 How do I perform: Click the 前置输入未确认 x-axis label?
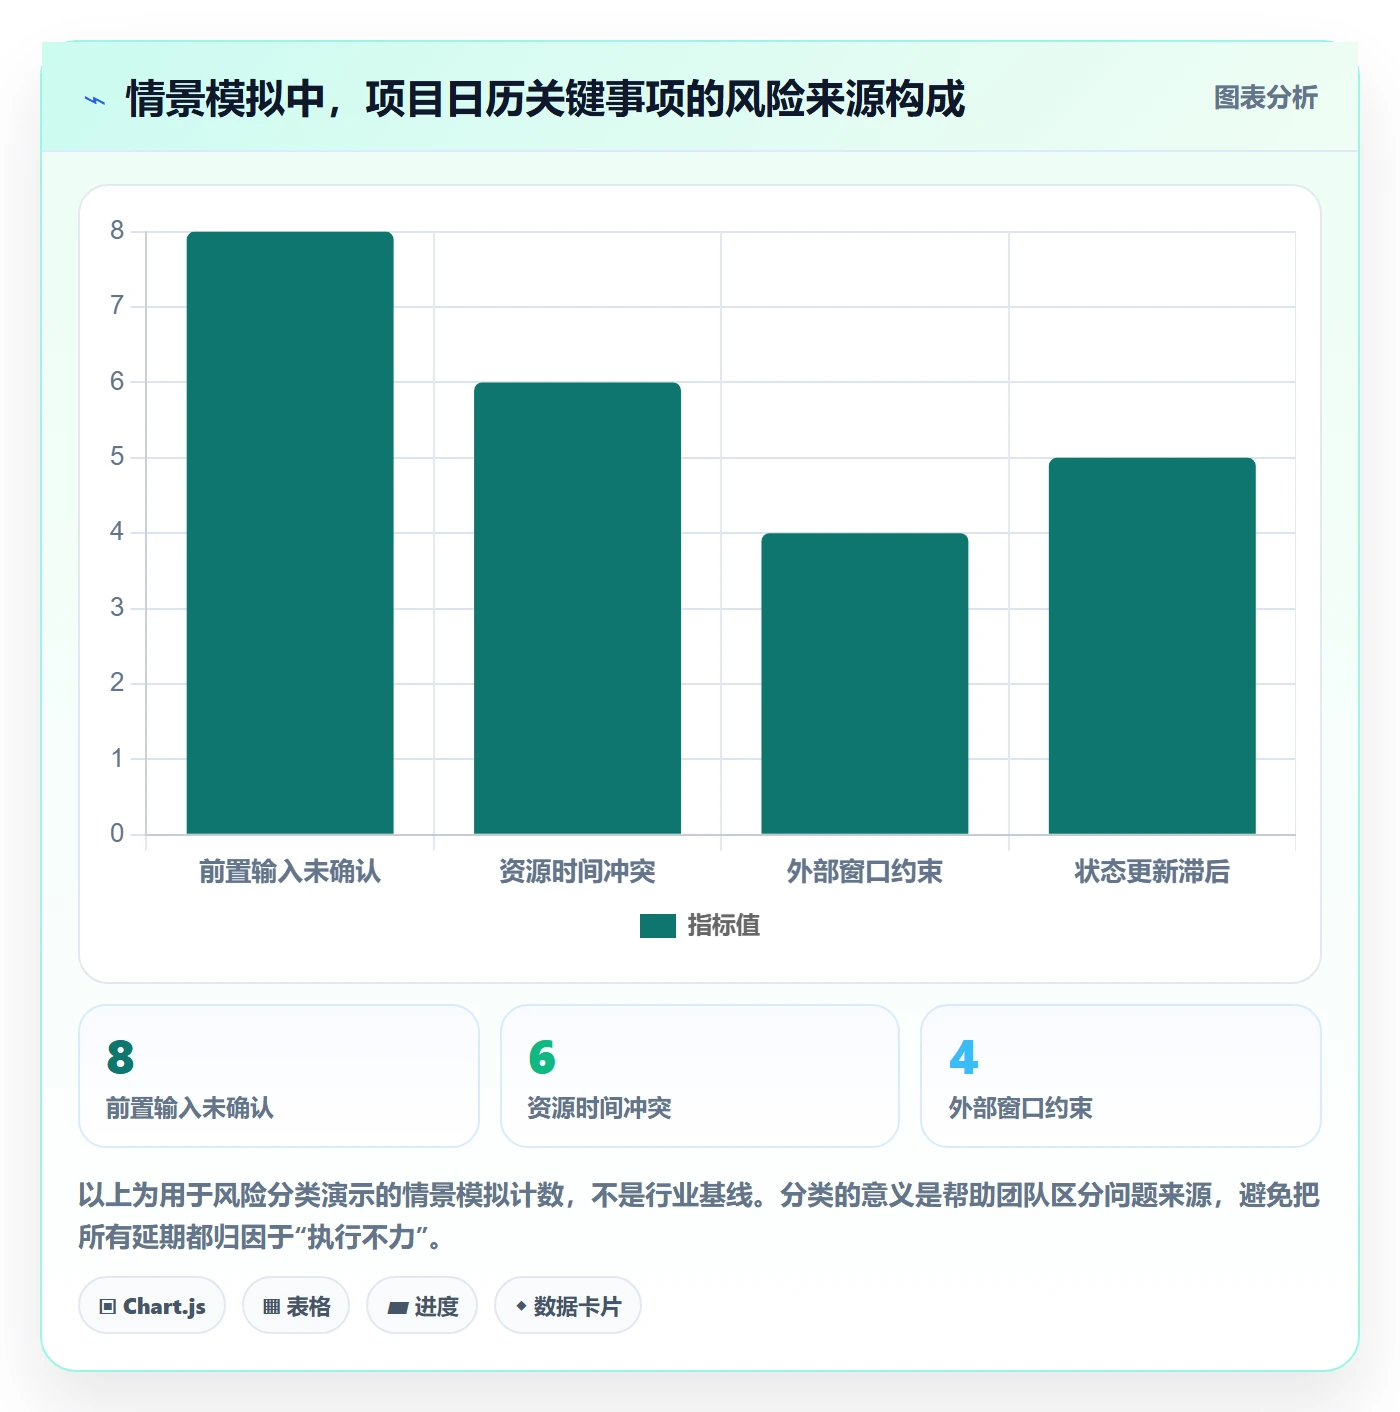pyautogui.click(x=290, y=872)
